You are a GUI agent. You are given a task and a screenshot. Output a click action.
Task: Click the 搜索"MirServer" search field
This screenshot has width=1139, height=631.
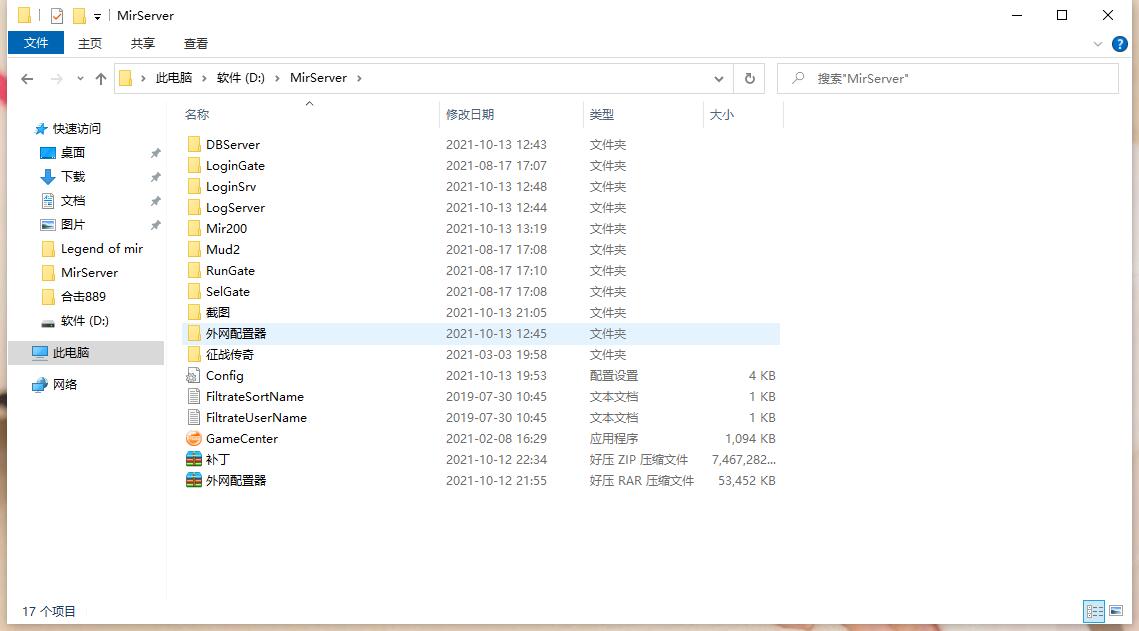(x=947, y=78)
